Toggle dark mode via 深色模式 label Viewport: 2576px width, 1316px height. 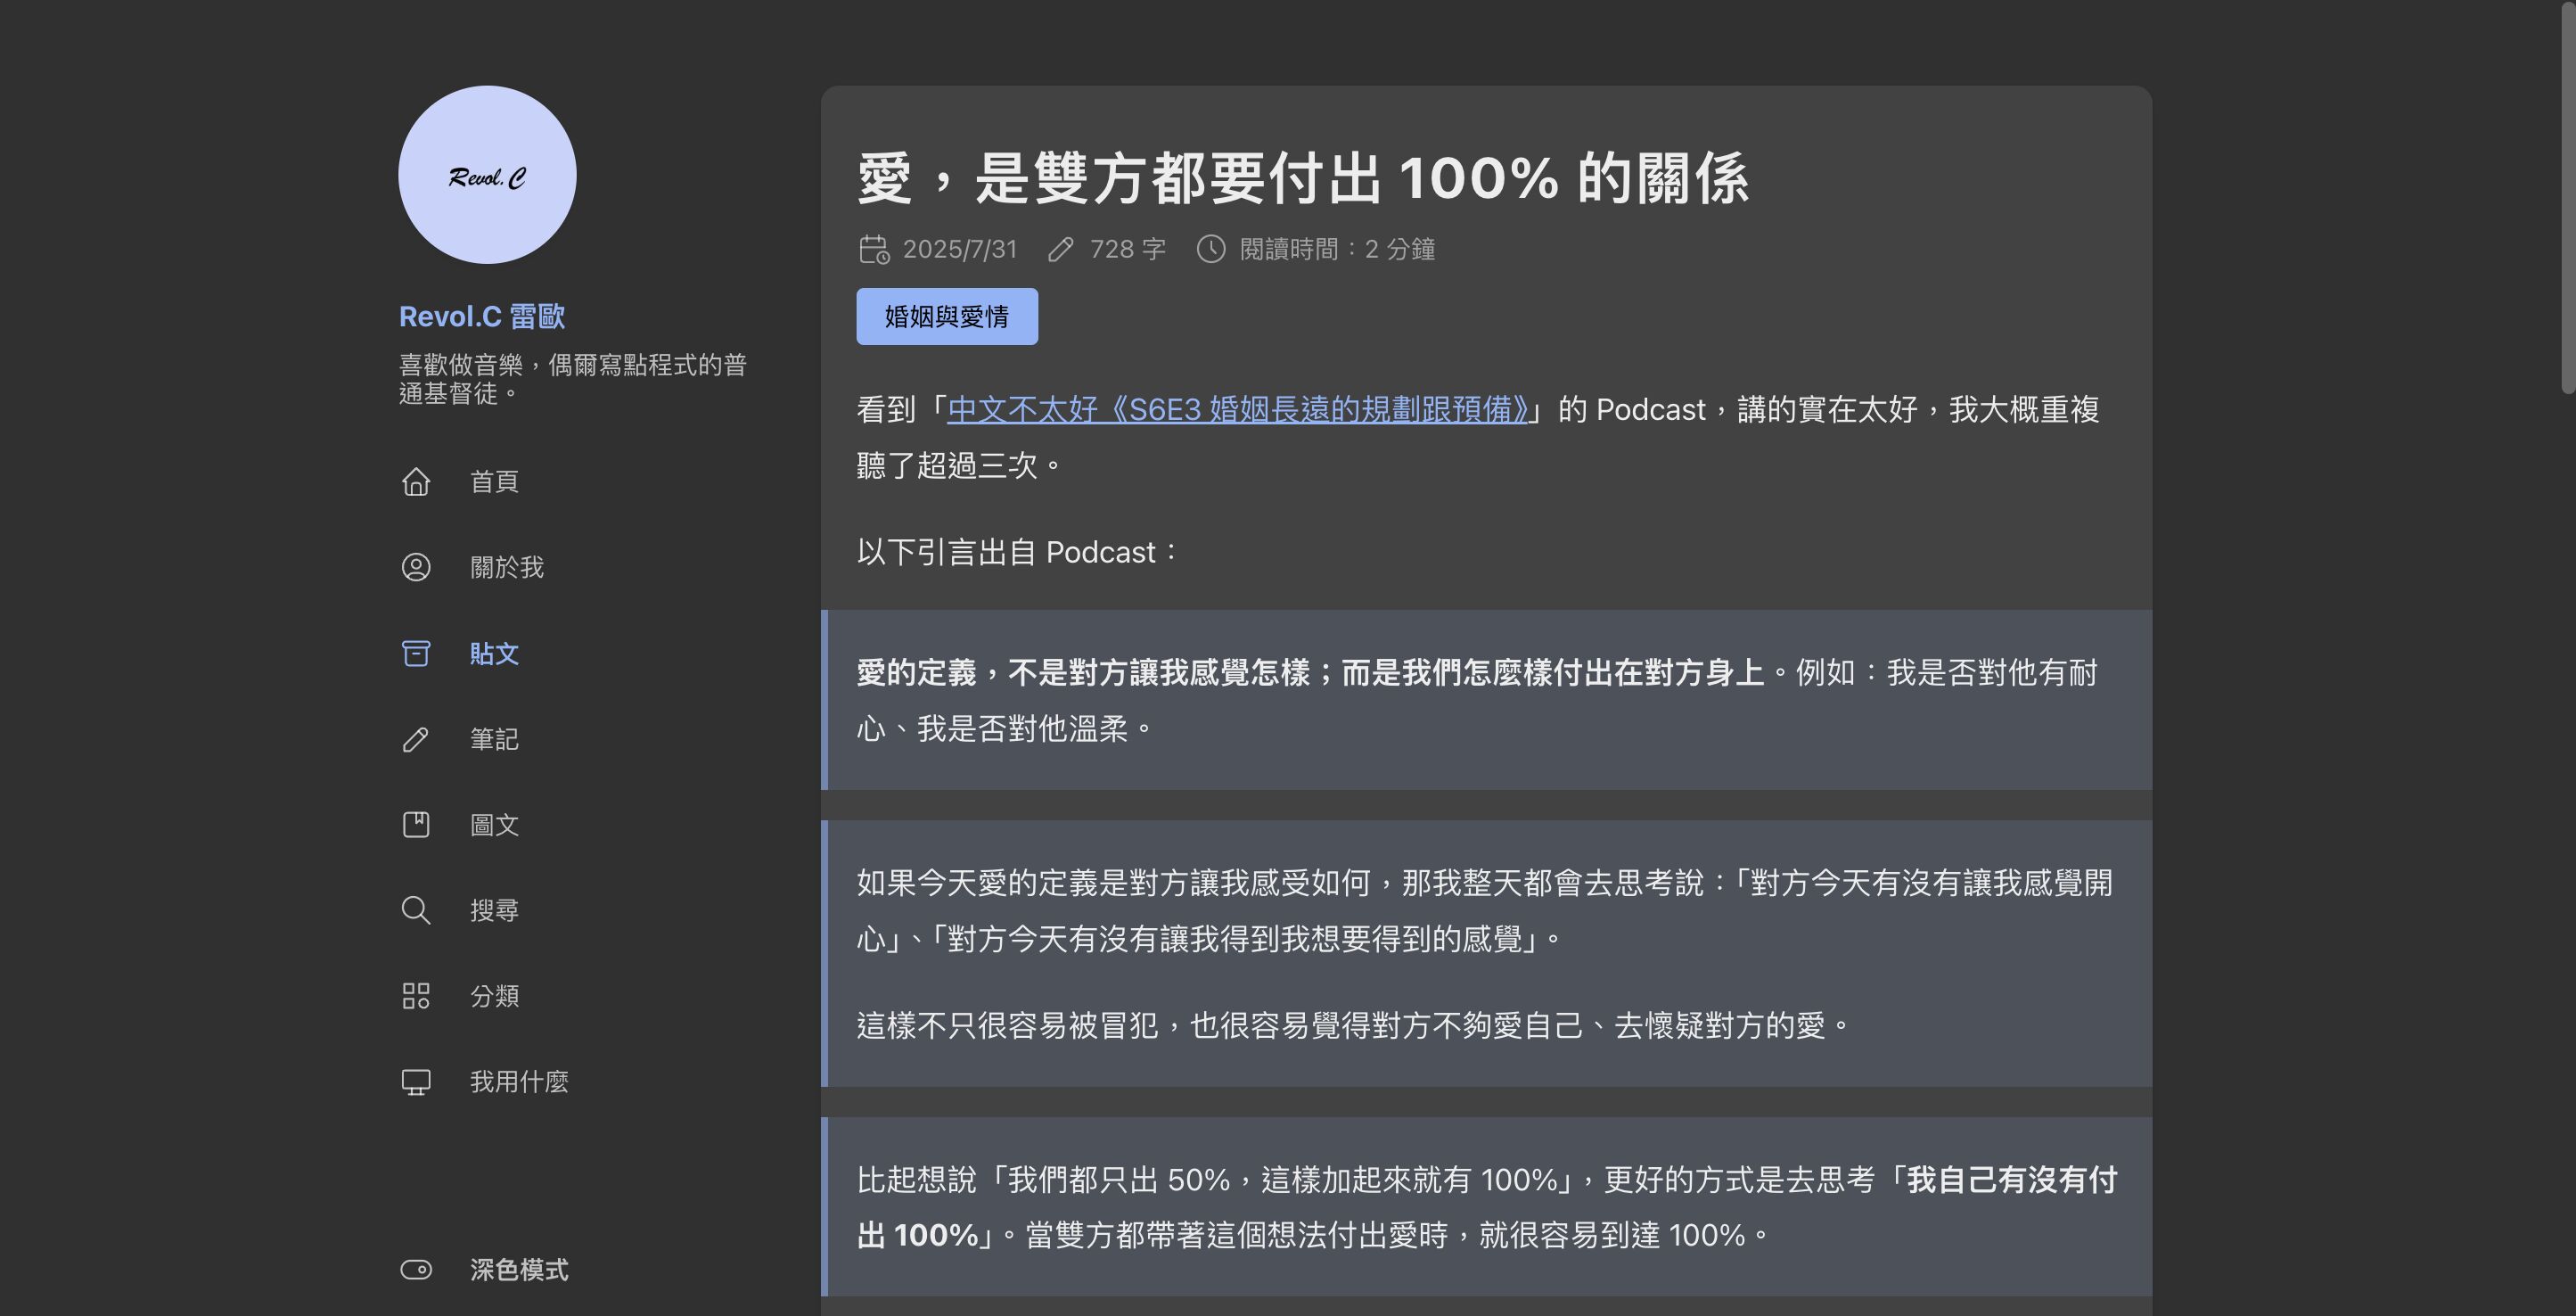[519, 1269]
